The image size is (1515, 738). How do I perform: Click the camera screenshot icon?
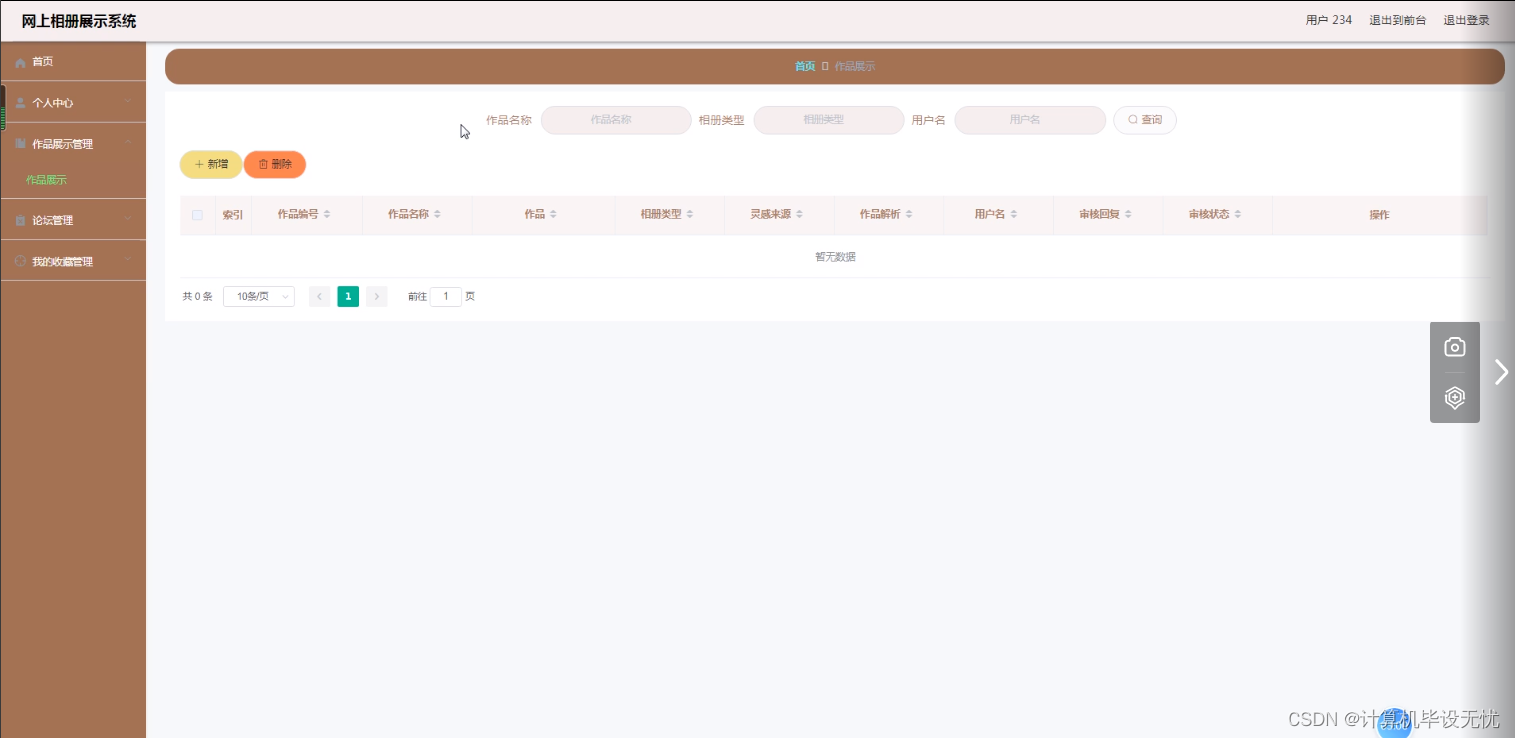click(1455, 347)
